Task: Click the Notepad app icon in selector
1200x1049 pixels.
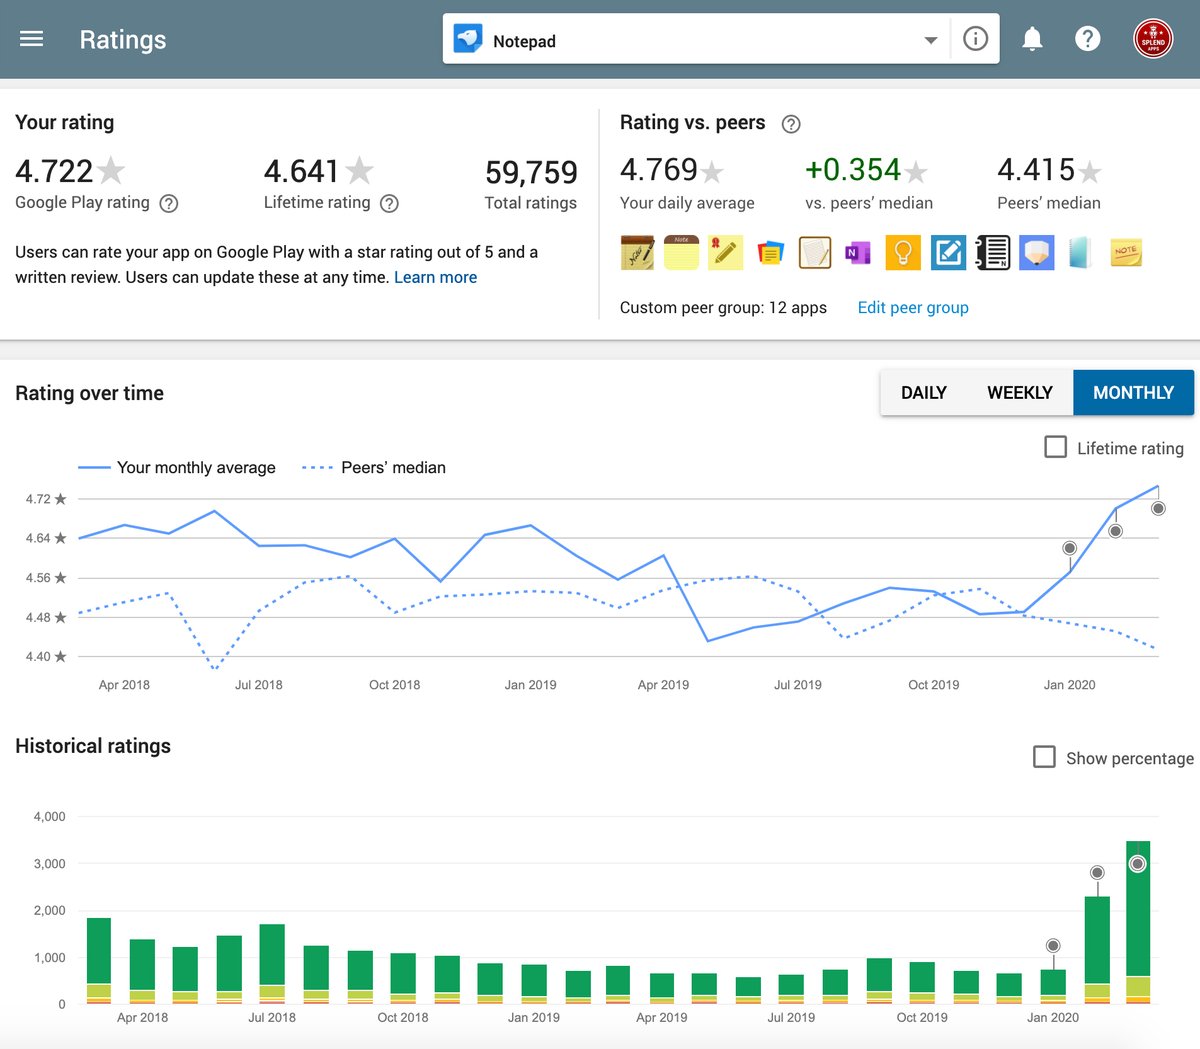Action: coord(468,40)
